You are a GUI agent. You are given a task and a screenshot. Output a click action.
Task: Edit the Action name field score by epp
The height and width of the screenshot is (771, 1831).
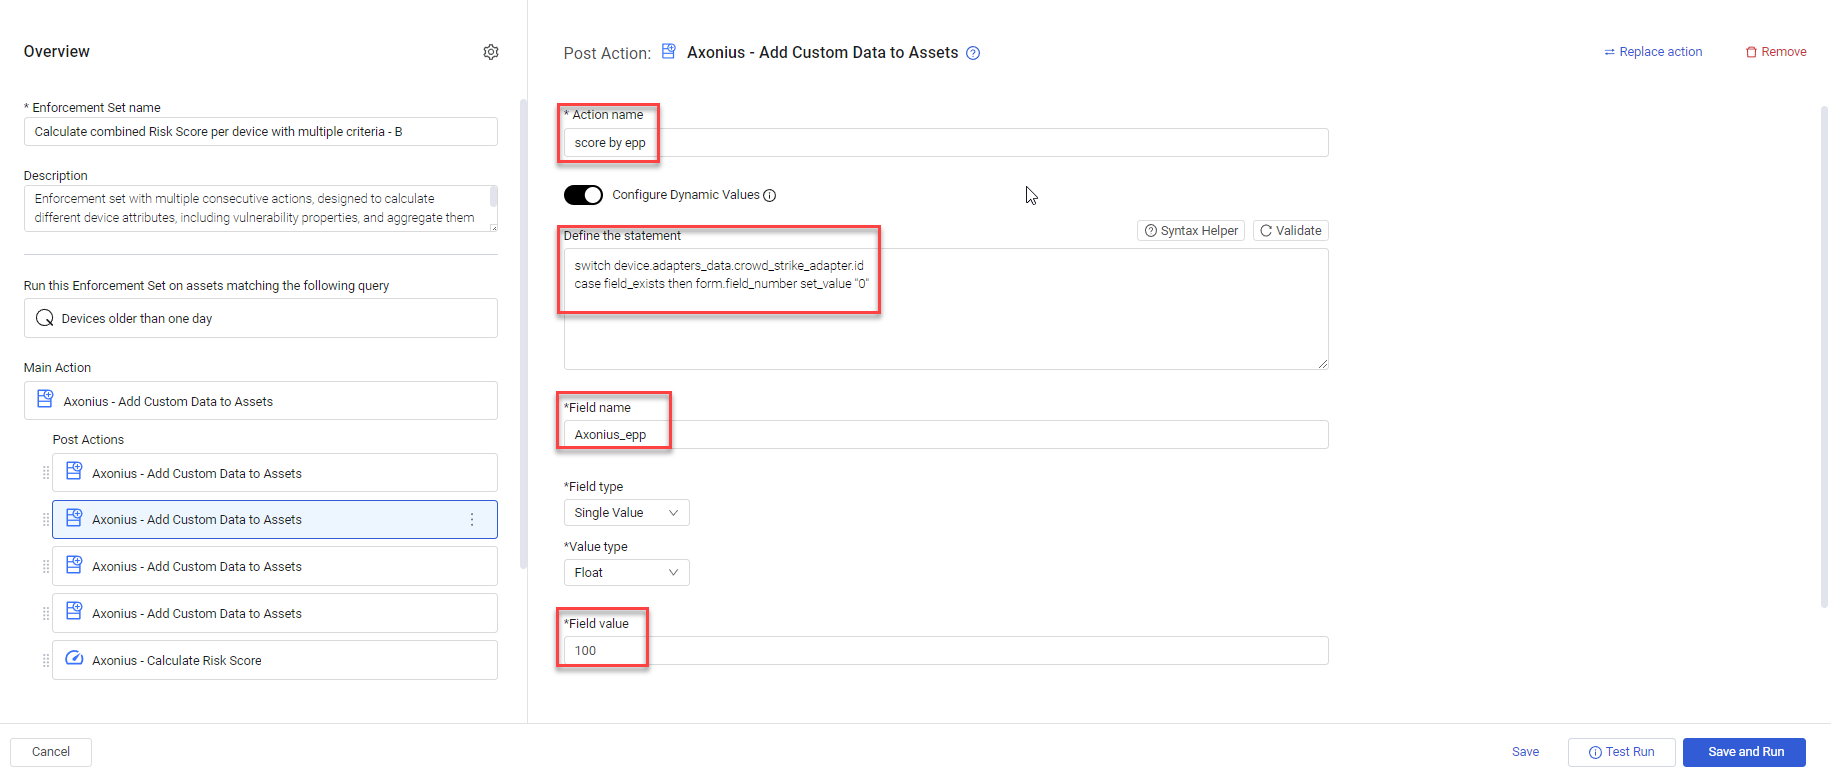click(946, 143)
